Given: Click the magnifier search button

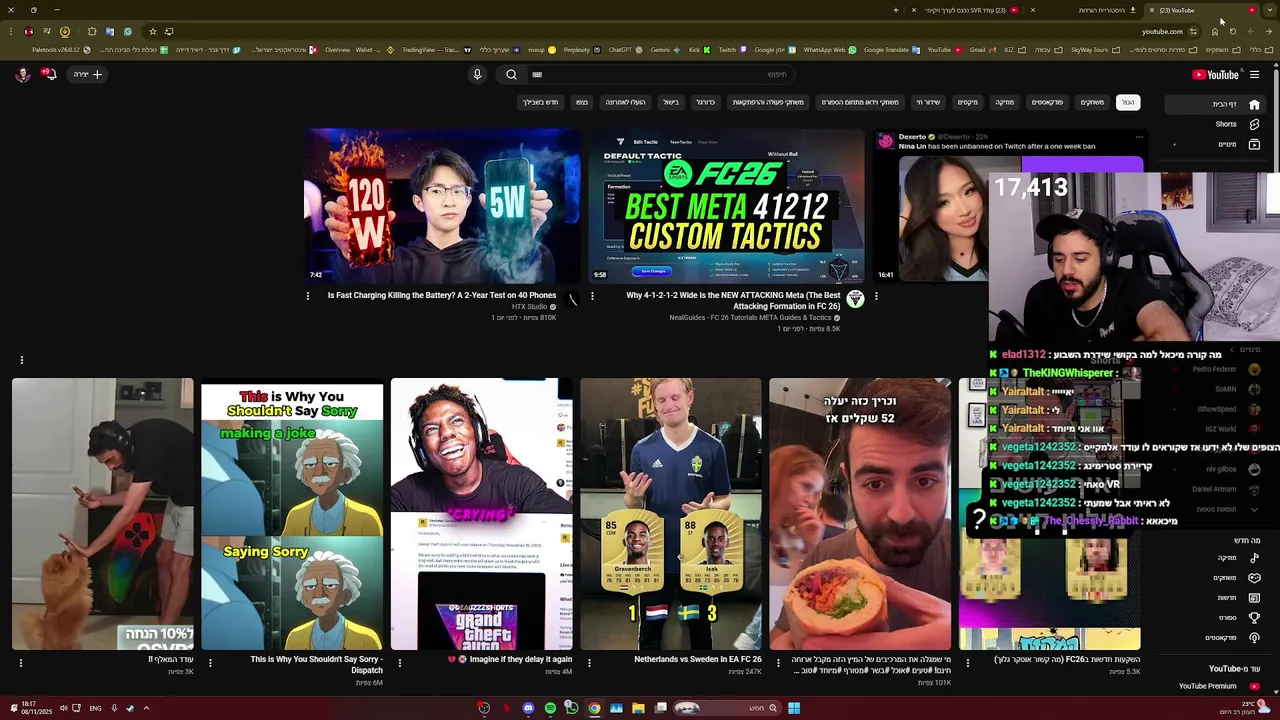Looking at the screenshot, I should [511, 74].
